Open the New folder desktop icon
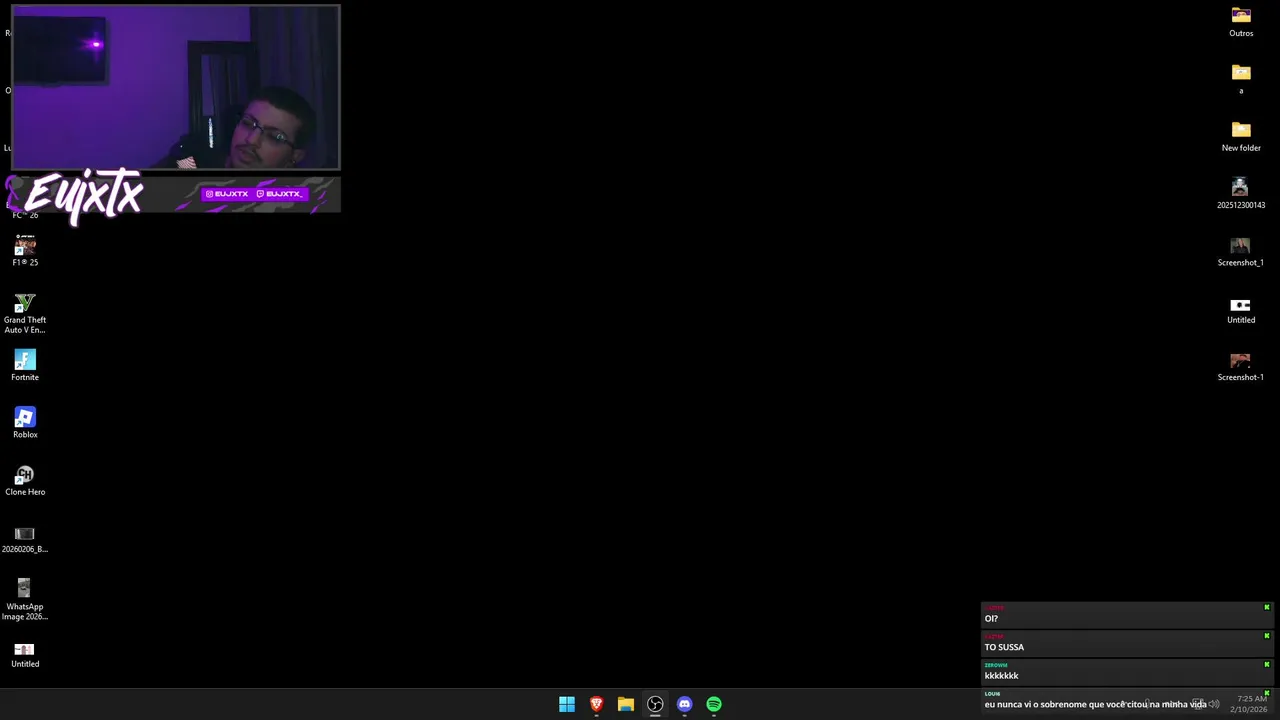 [x=1241, y=136]
